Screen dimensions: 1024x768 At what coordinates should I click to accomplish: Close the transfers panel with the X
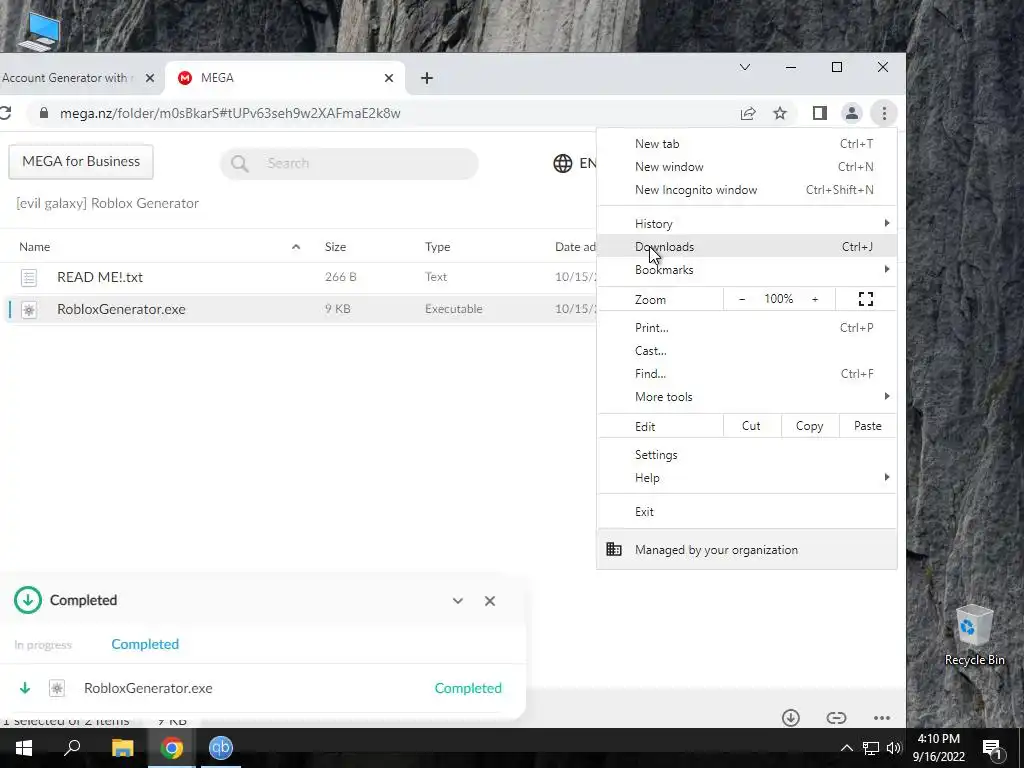pos(490,601)
